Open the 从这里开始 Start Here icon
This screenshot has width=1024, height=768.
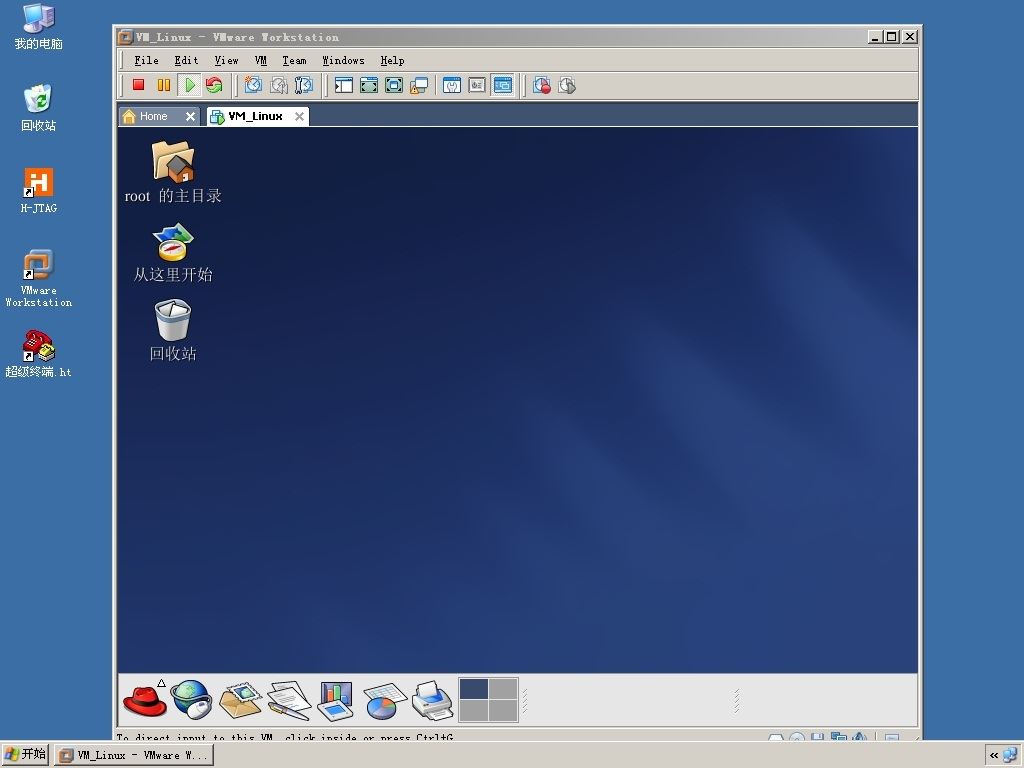[173, 253]
